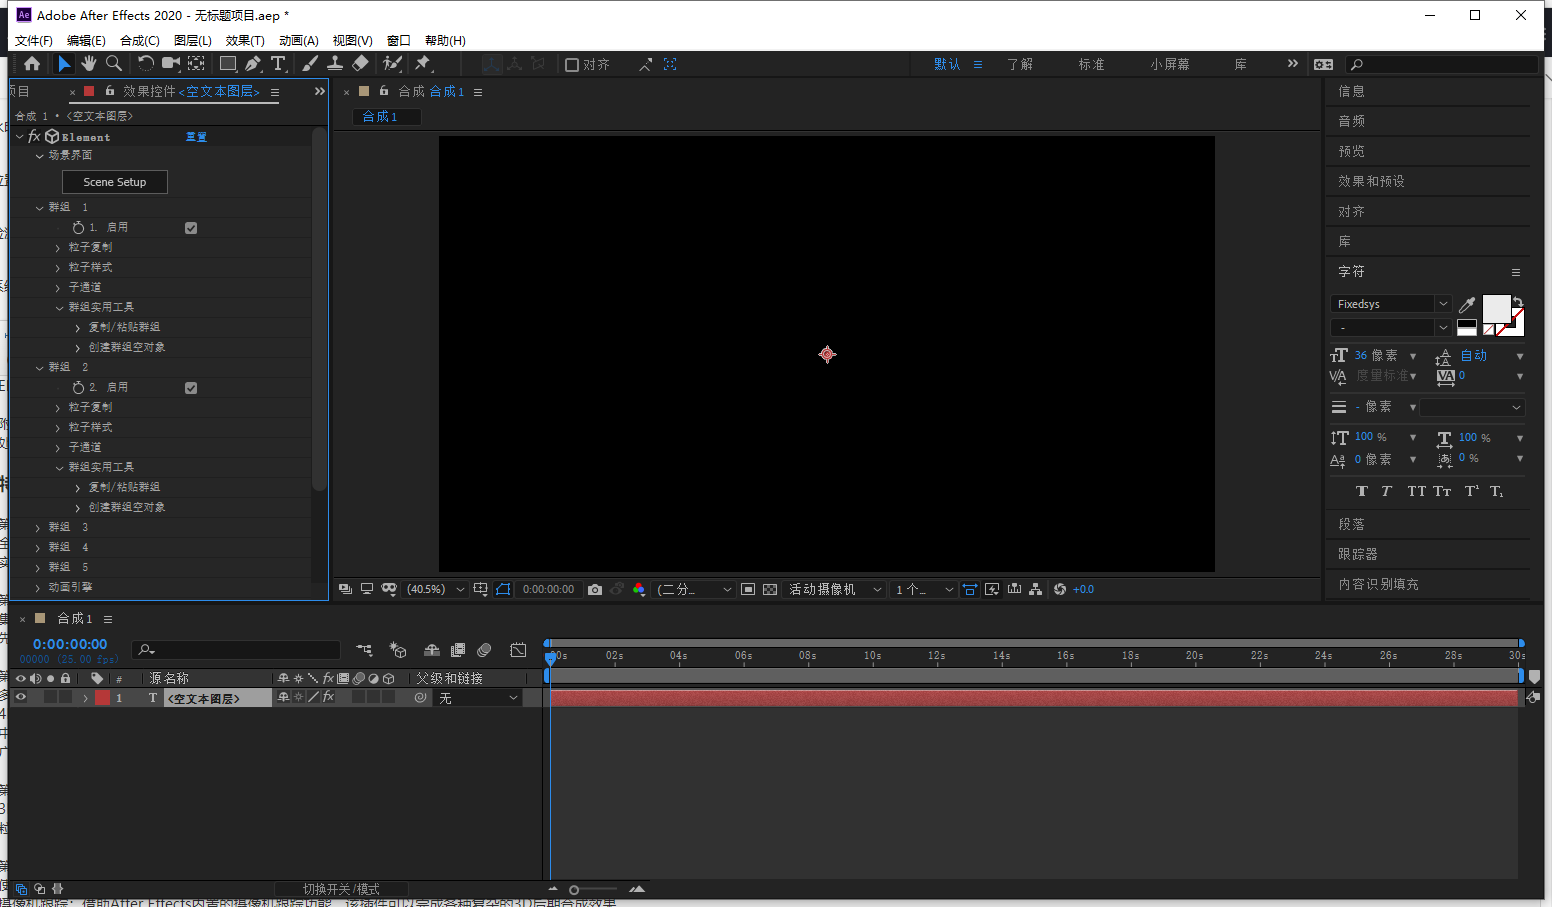The height and width of the screenshot is (907, 1552).
Task: Open the resolution (二分.. dropdown
Action: tap(694, 590)
